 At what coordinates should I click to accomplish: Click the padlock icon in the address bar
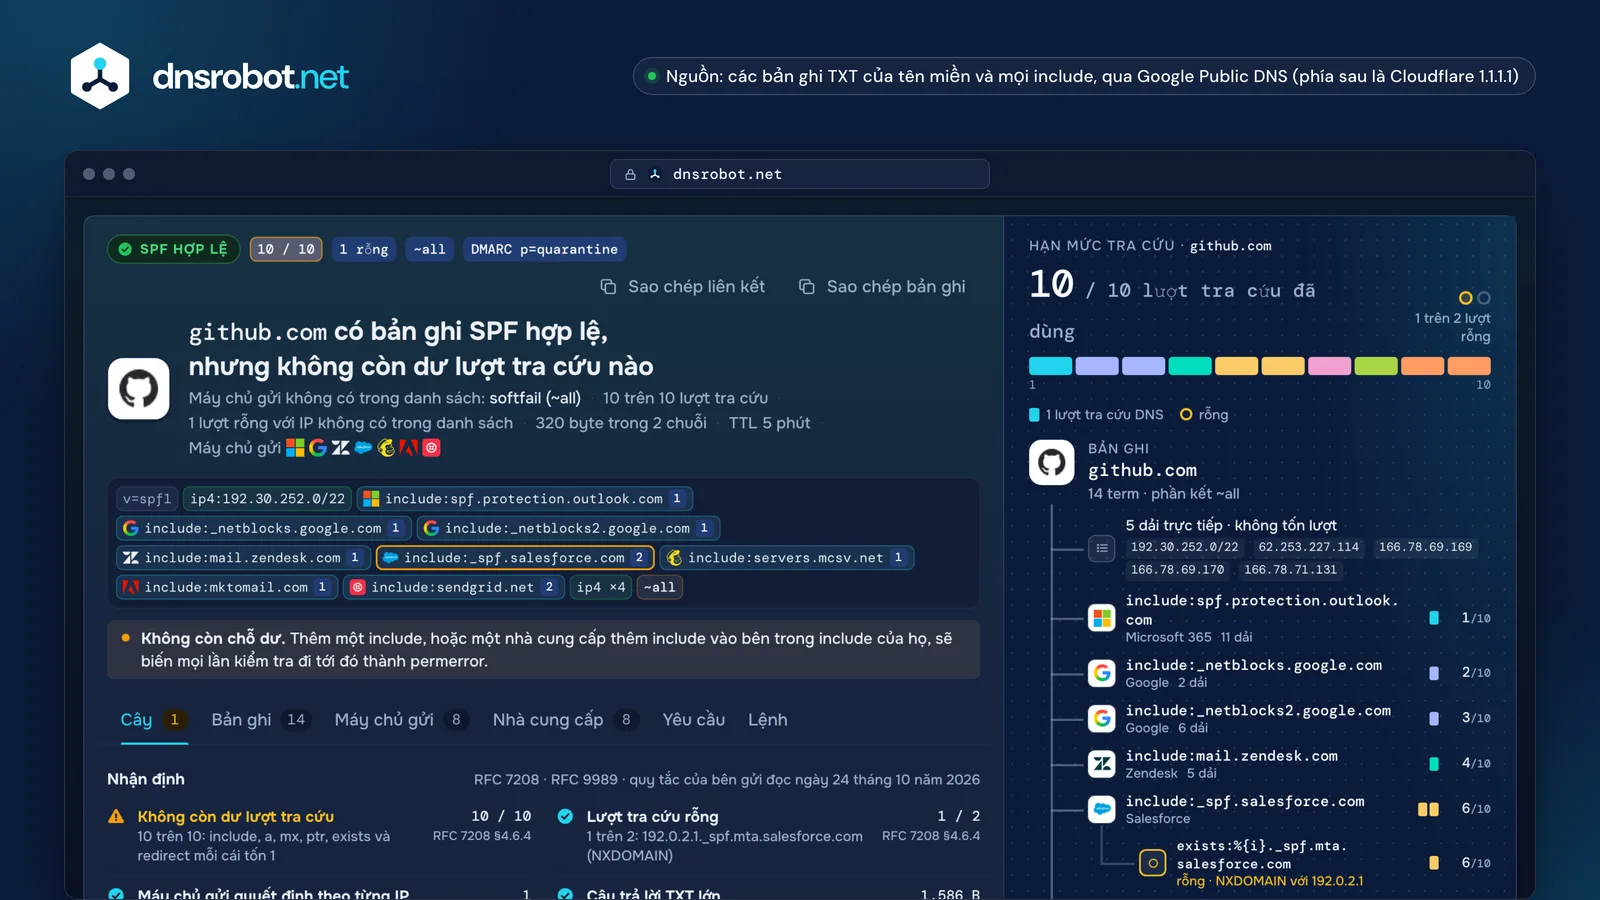click(630, 174)
